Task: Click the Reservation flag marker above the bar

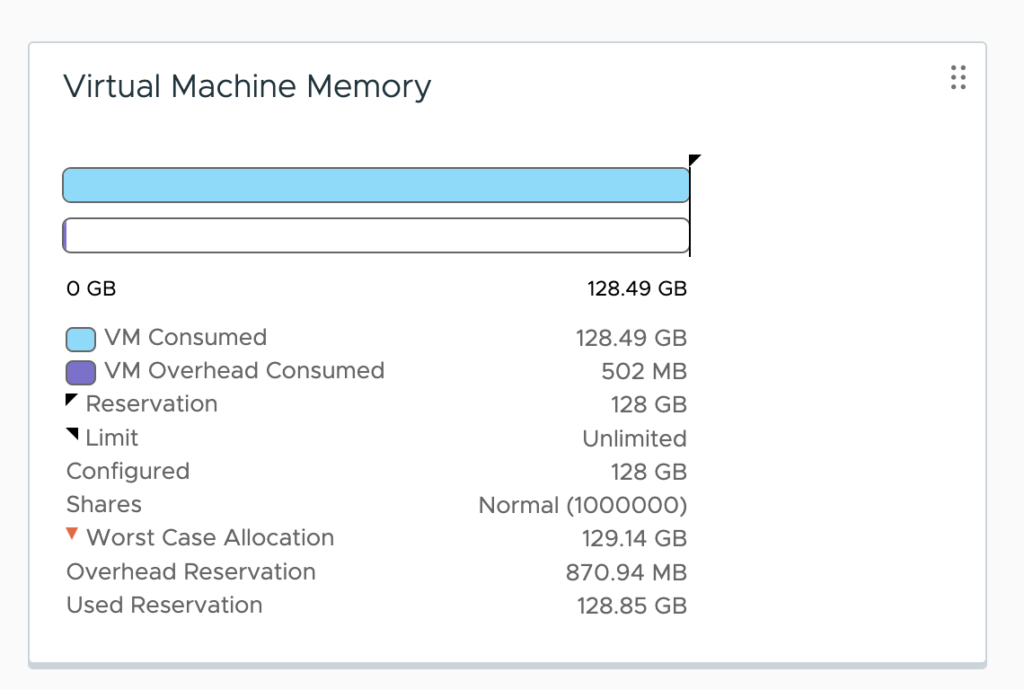Action: pyautogui.click(x=695, y=159)
